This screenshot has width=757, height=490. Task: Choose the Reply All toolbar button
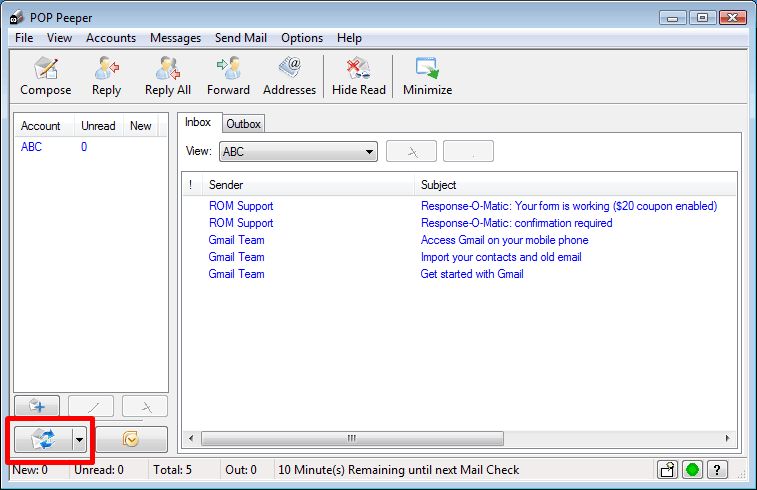coord(168,76)
